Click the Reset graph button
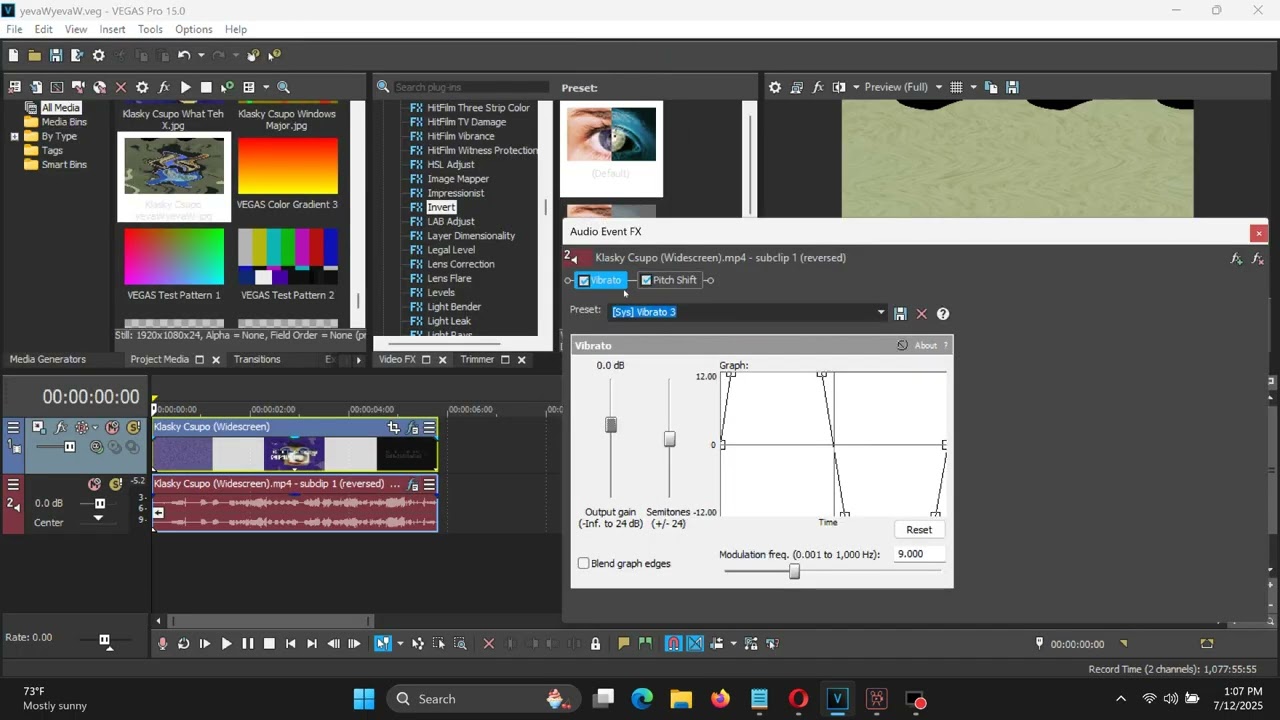Viewport: 1280px width, 720px height. click(x=919, y=530)
